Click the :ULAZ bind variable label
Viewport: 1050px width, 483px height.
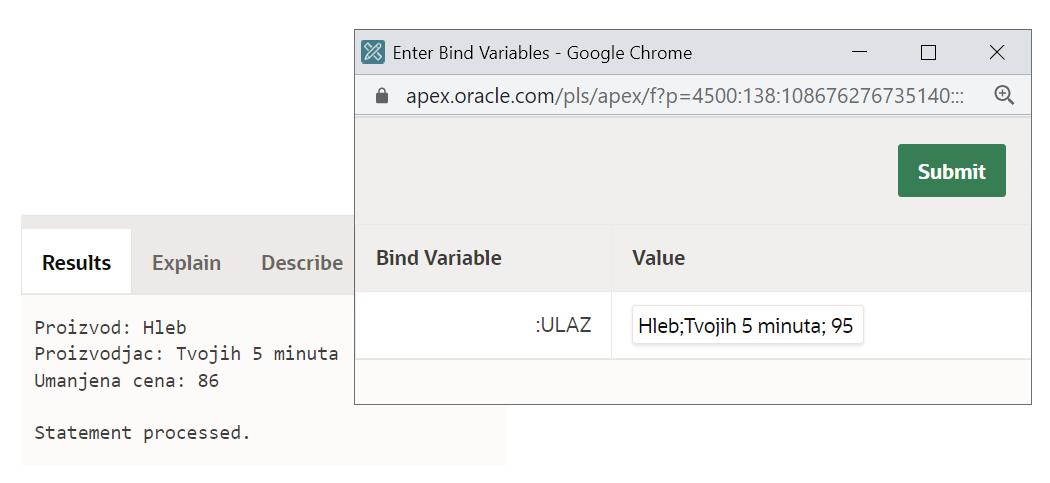tap(563, 325)
